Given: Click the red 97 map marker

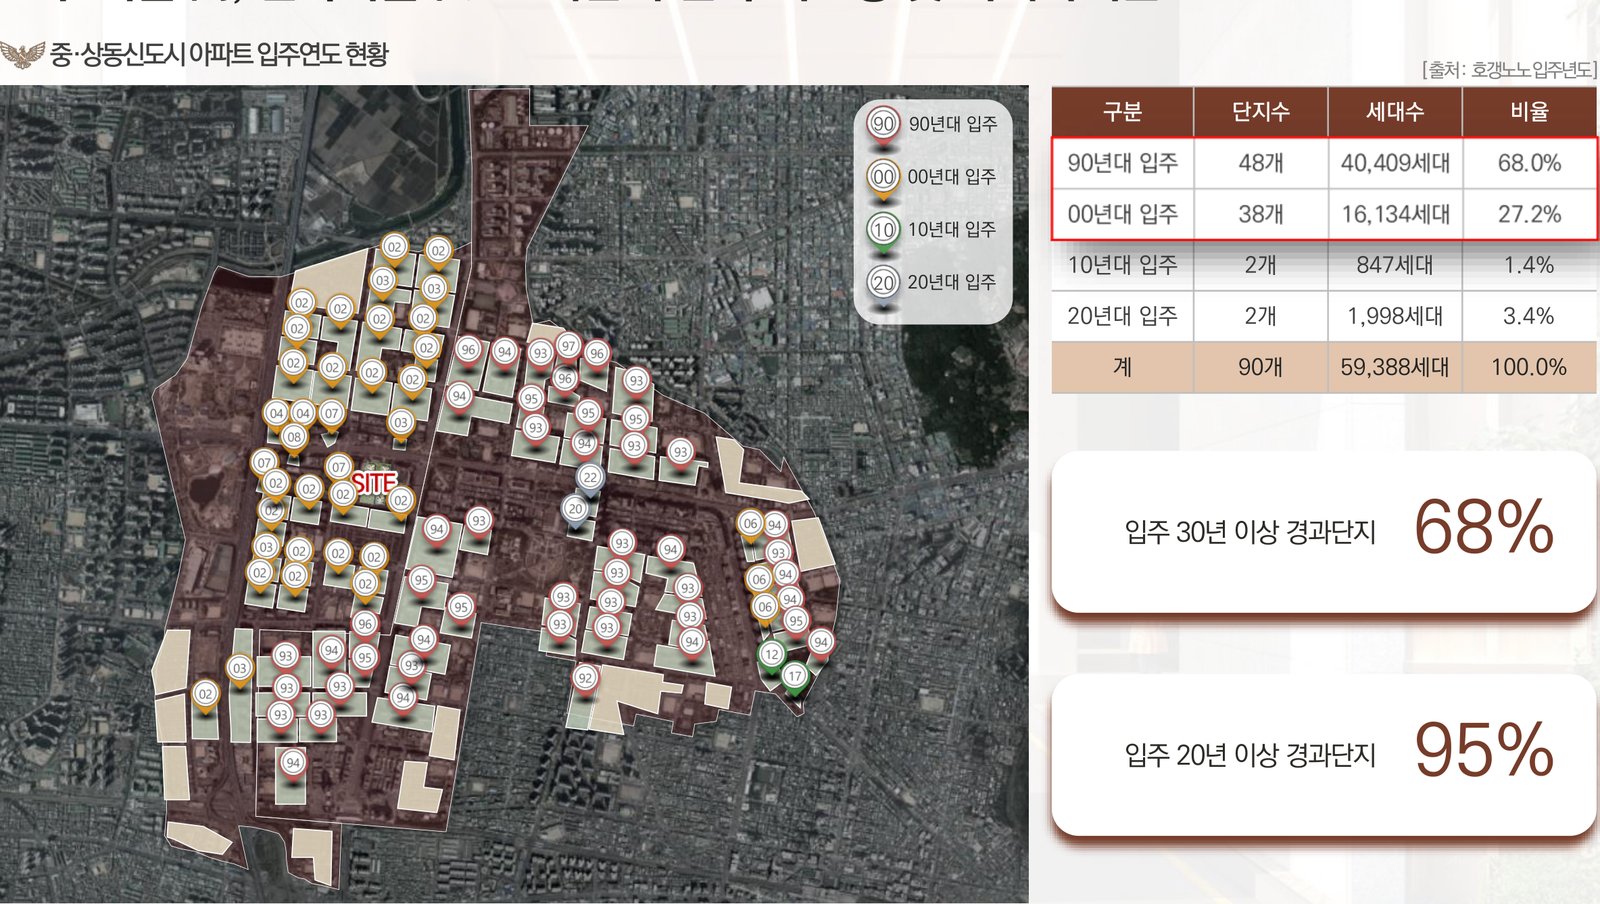Looking at the screenshot, I should tap(568, 348).
